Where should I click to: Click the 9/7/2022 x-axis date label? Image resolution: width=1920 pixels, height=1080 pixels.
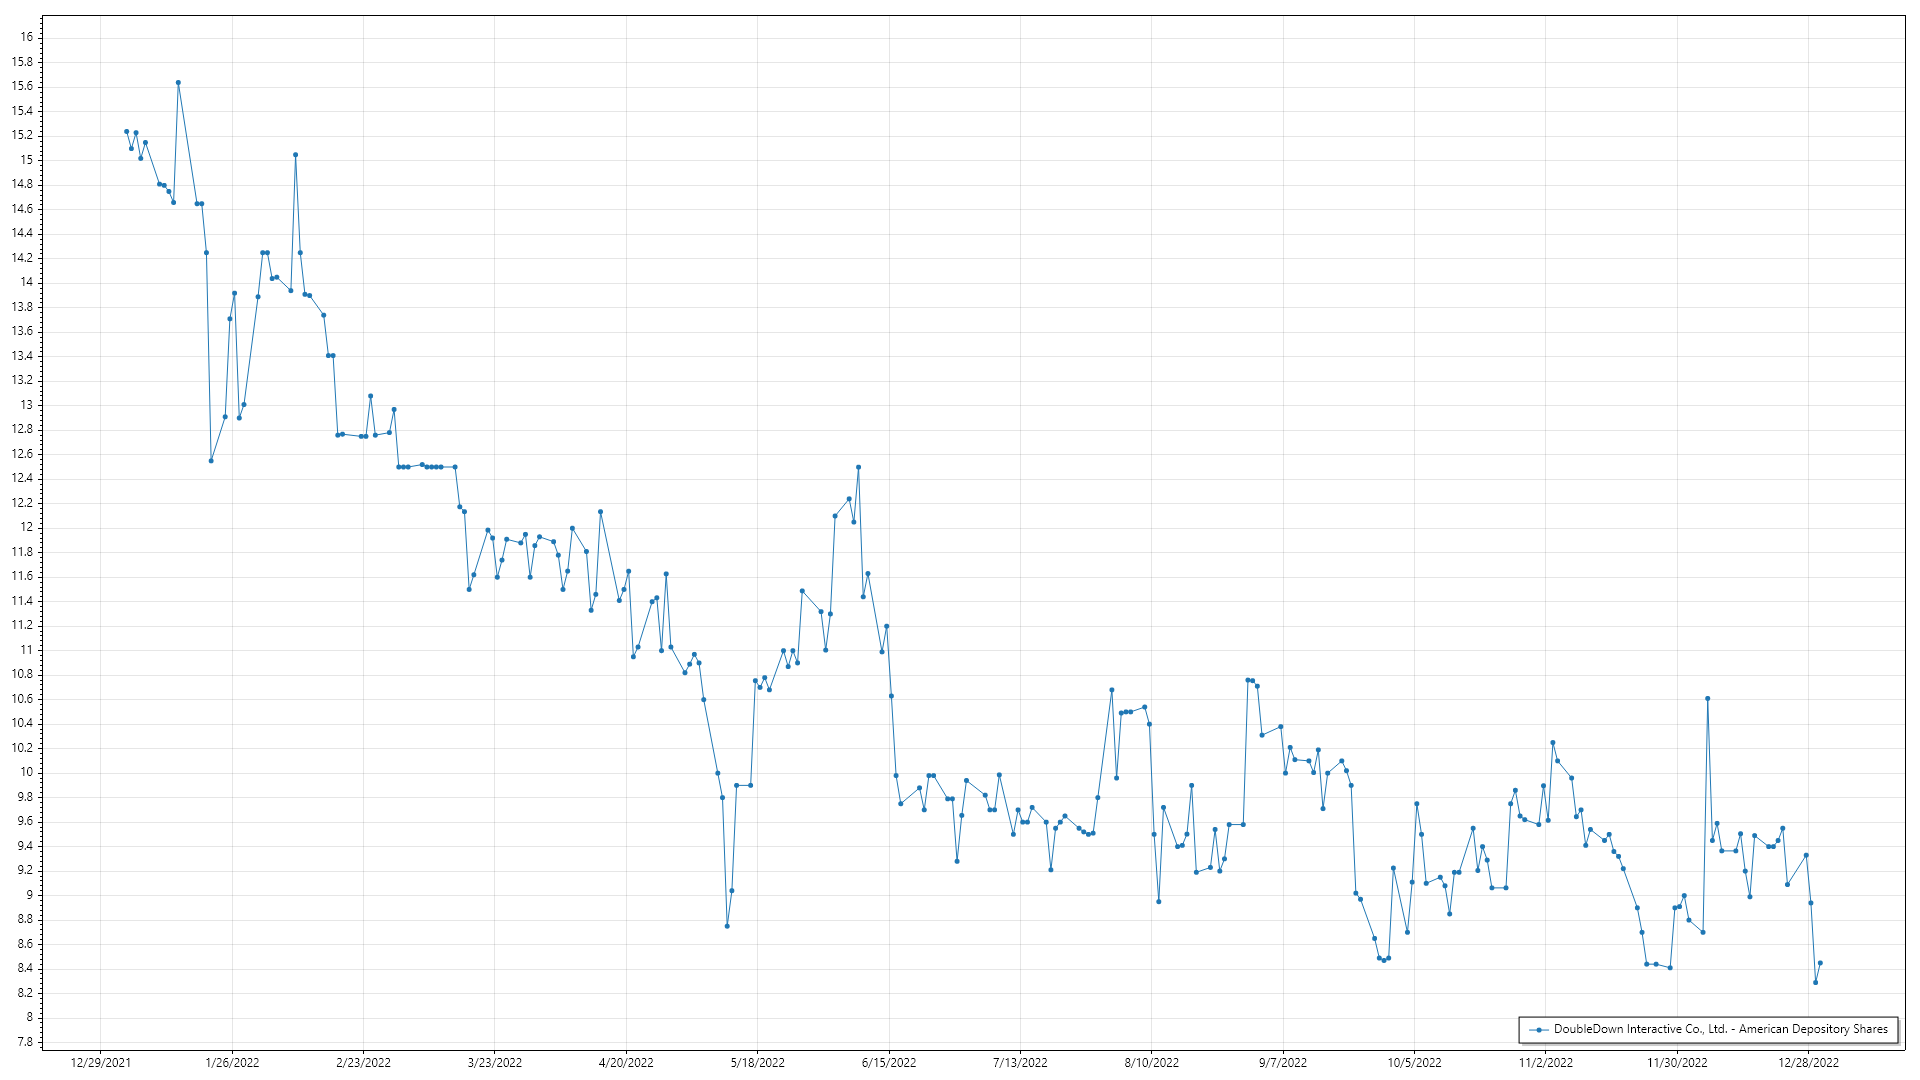point(1283,1062)
